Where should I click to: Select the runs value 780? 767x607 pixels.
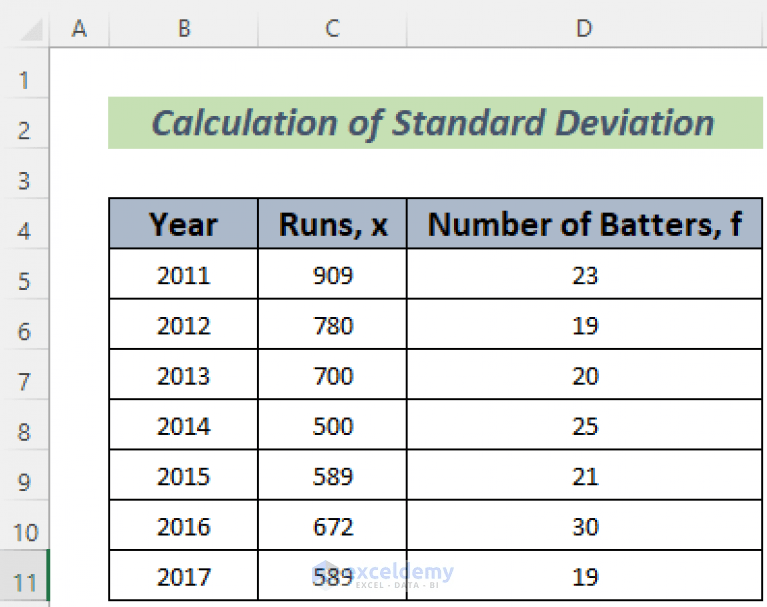tap(333, 325)
